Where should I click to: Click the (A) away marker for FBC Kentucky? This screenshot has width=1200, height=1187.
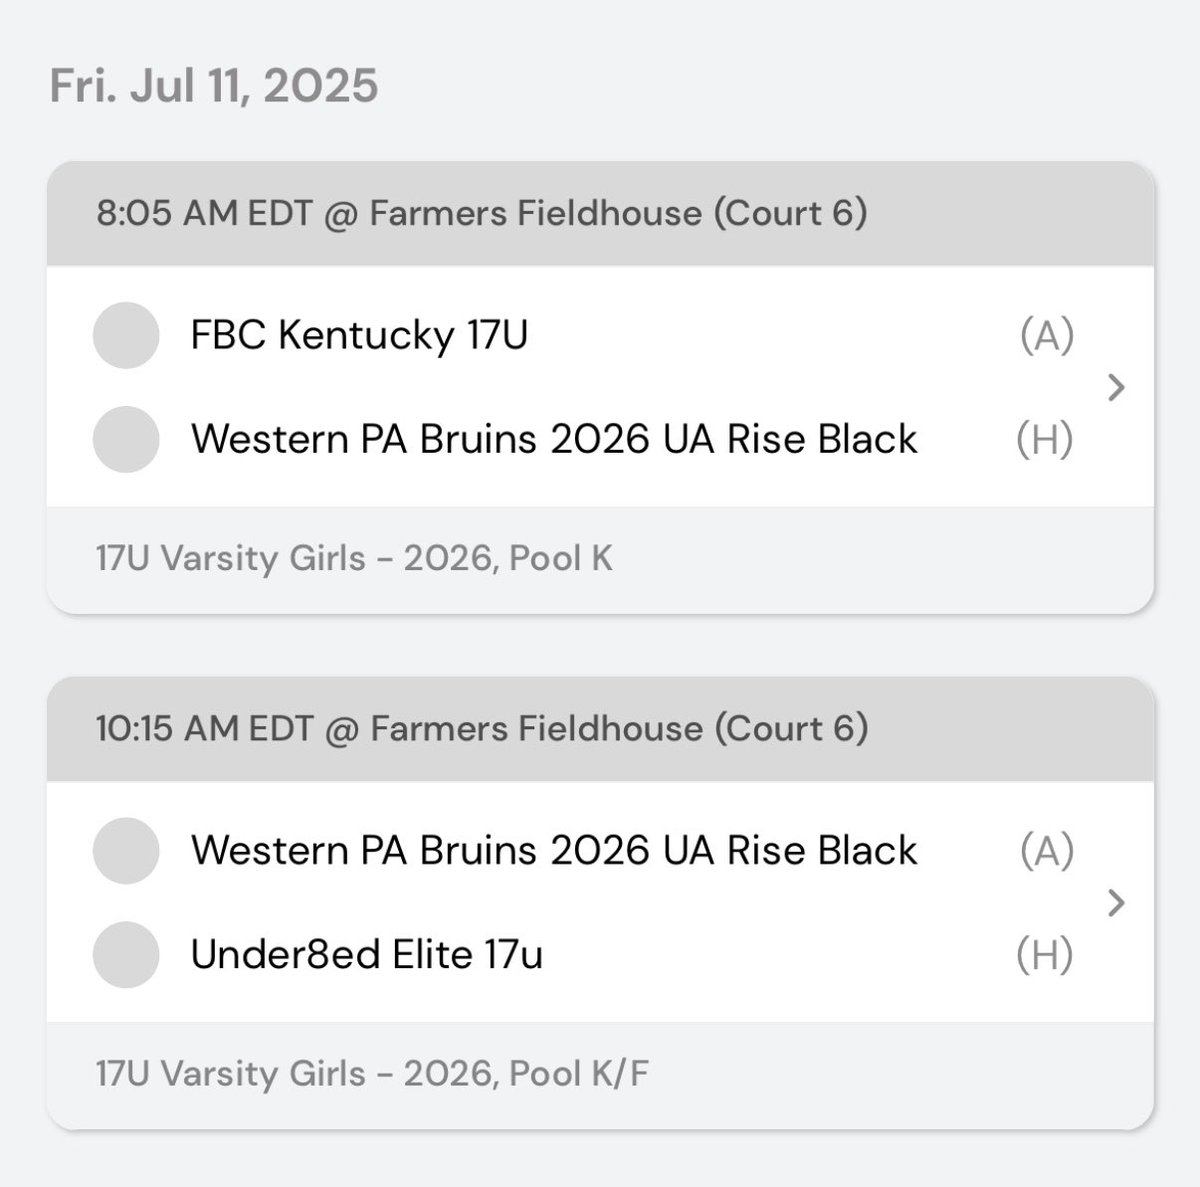pos(1047,336)
